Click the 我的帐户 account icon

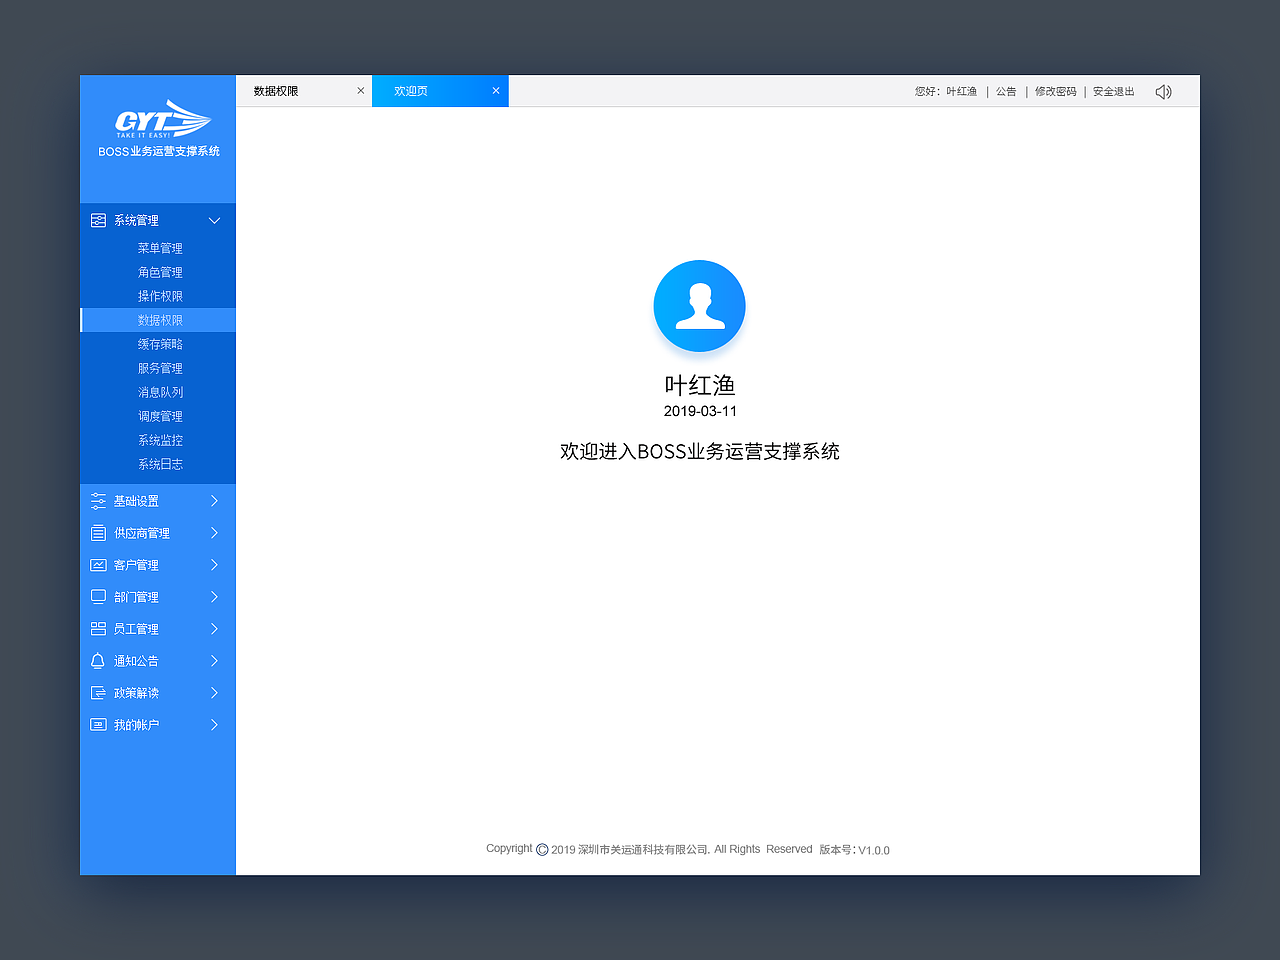coord(98,724)
